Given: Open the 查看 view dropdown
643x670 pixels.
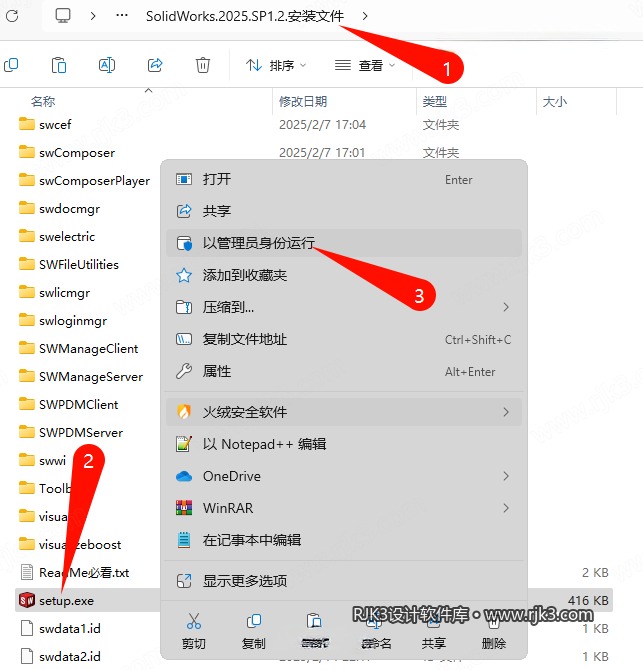Looking at the screenshot, I should click(x=365, y=65).
